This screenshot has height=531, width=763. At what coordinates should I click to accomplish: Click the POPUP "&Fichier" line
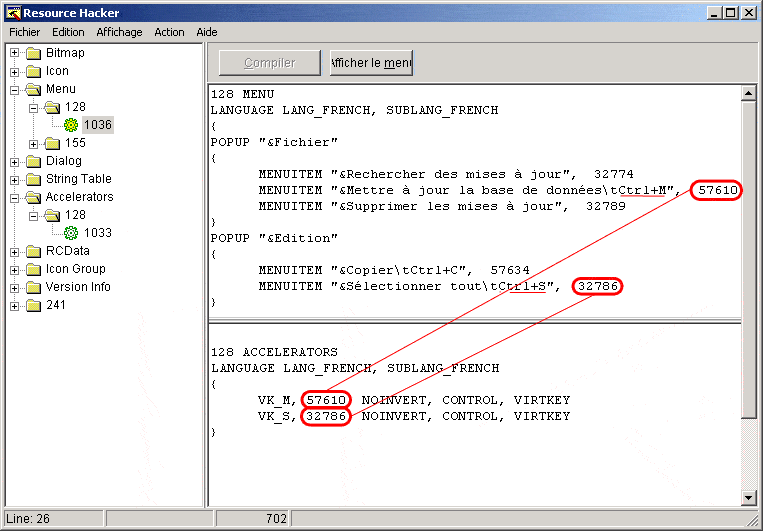(x=274, y=142)
